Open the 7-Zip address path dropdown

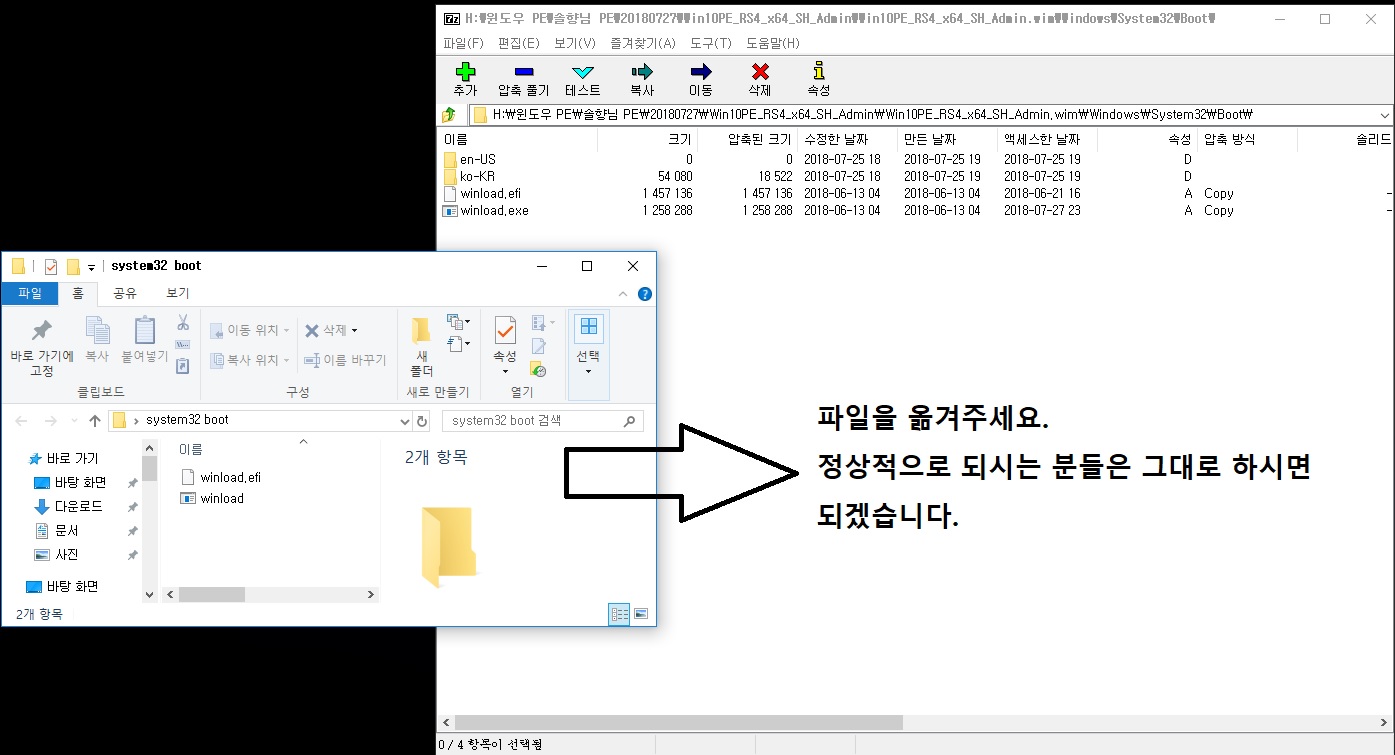(x=1384, y=115)
